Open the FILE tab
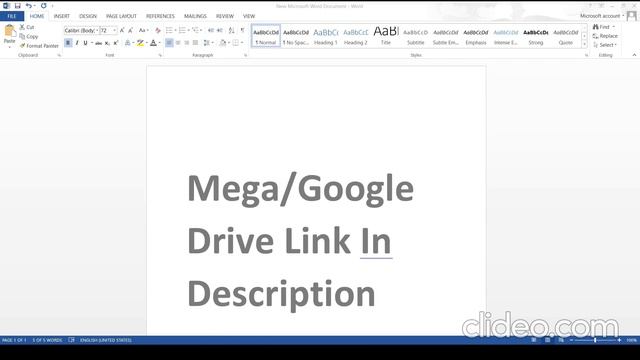The width and height of the screenshot is (640, 360). pyautogui.click(x=12, y=16)
